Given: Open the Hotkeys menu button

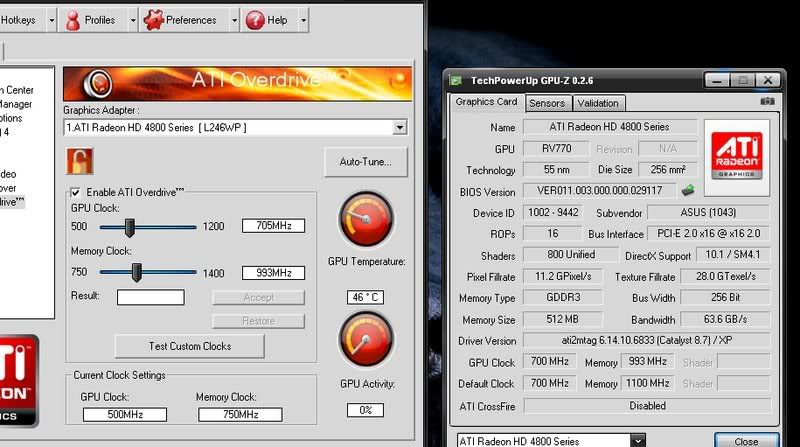Looking at the screenshot, I should 22,20.
